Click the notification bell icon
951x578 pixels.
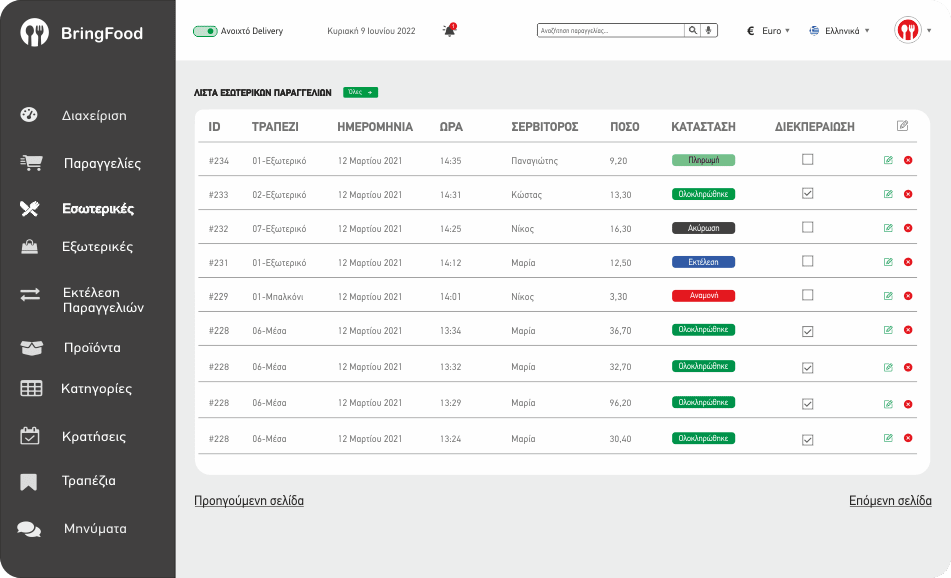pos(449,31)
